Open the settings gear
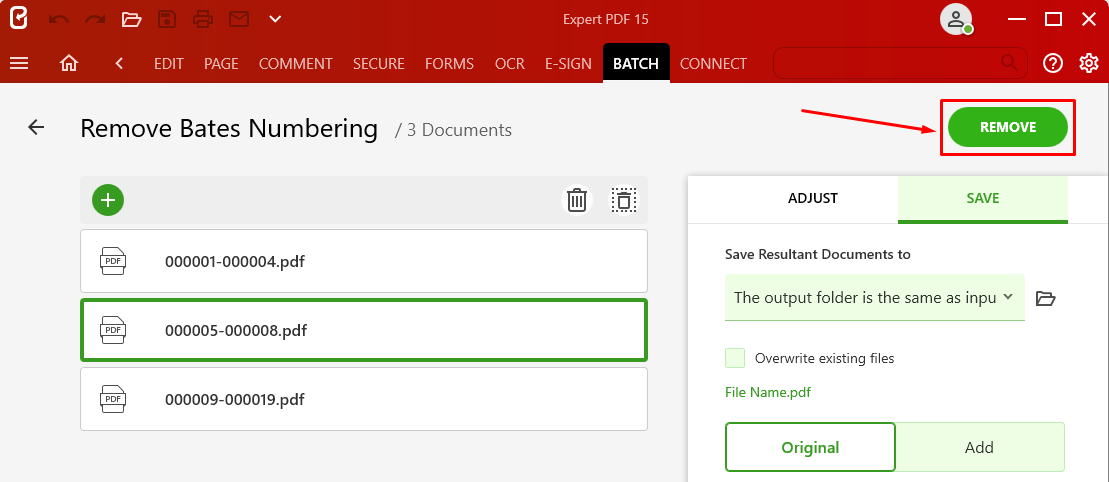The width and height of the screenshot is (1109, 482). 1089,63
